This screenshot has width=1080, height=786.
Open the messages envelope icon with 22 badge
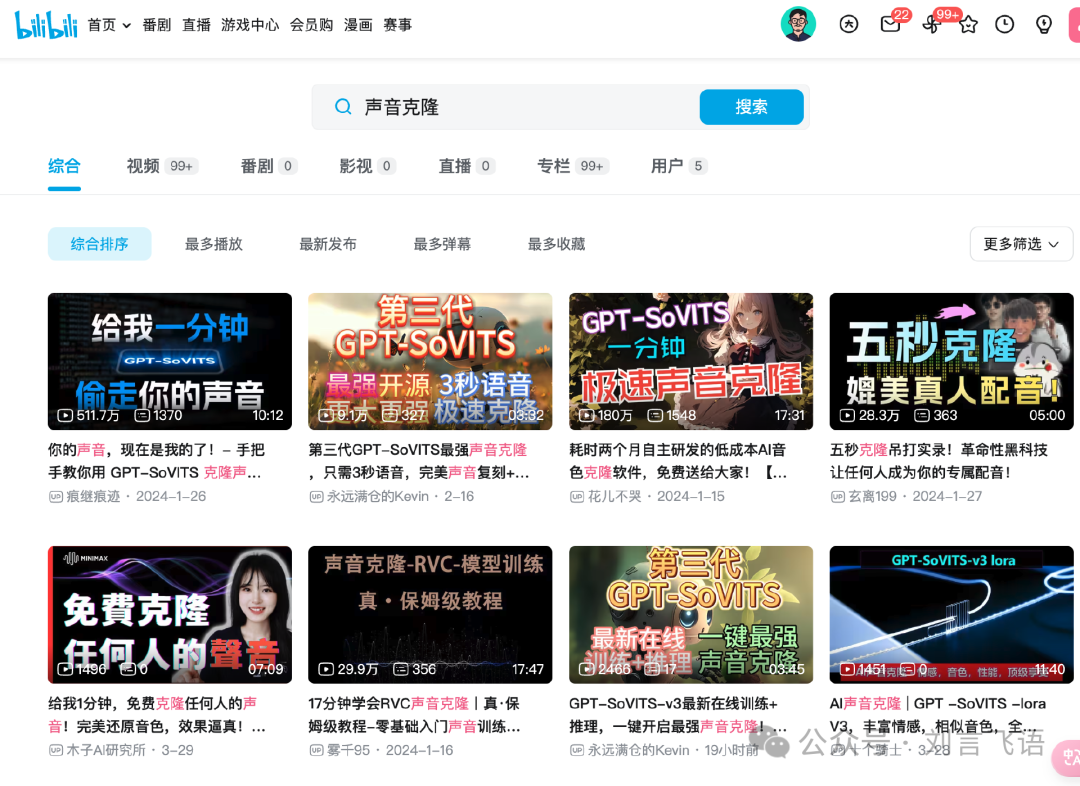[x=891, y=25]
